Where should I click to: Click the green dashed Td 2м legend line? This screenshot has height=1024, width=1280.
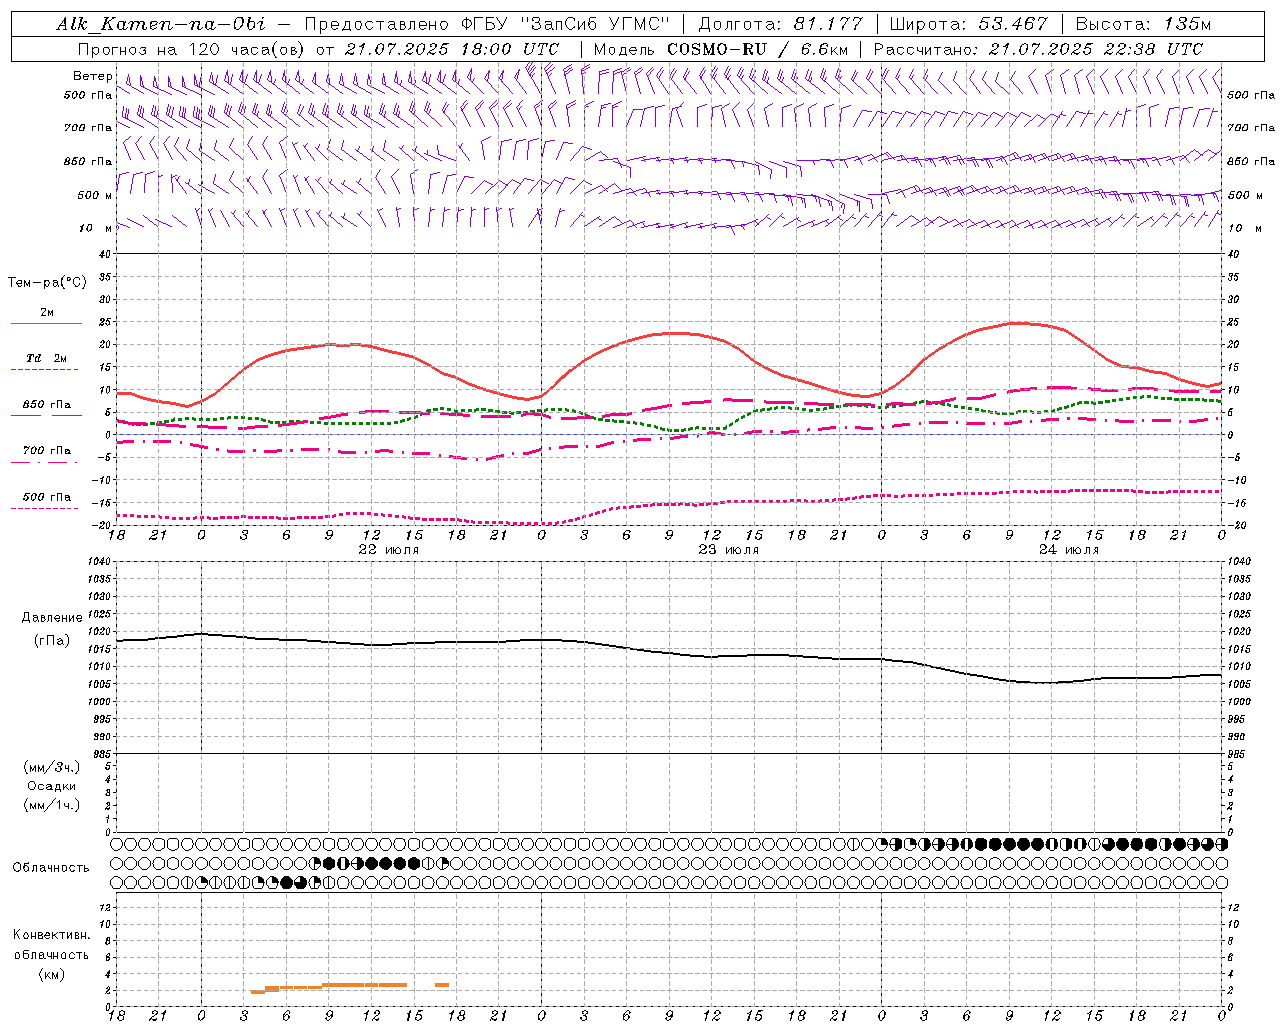click(x=46, y=370)
